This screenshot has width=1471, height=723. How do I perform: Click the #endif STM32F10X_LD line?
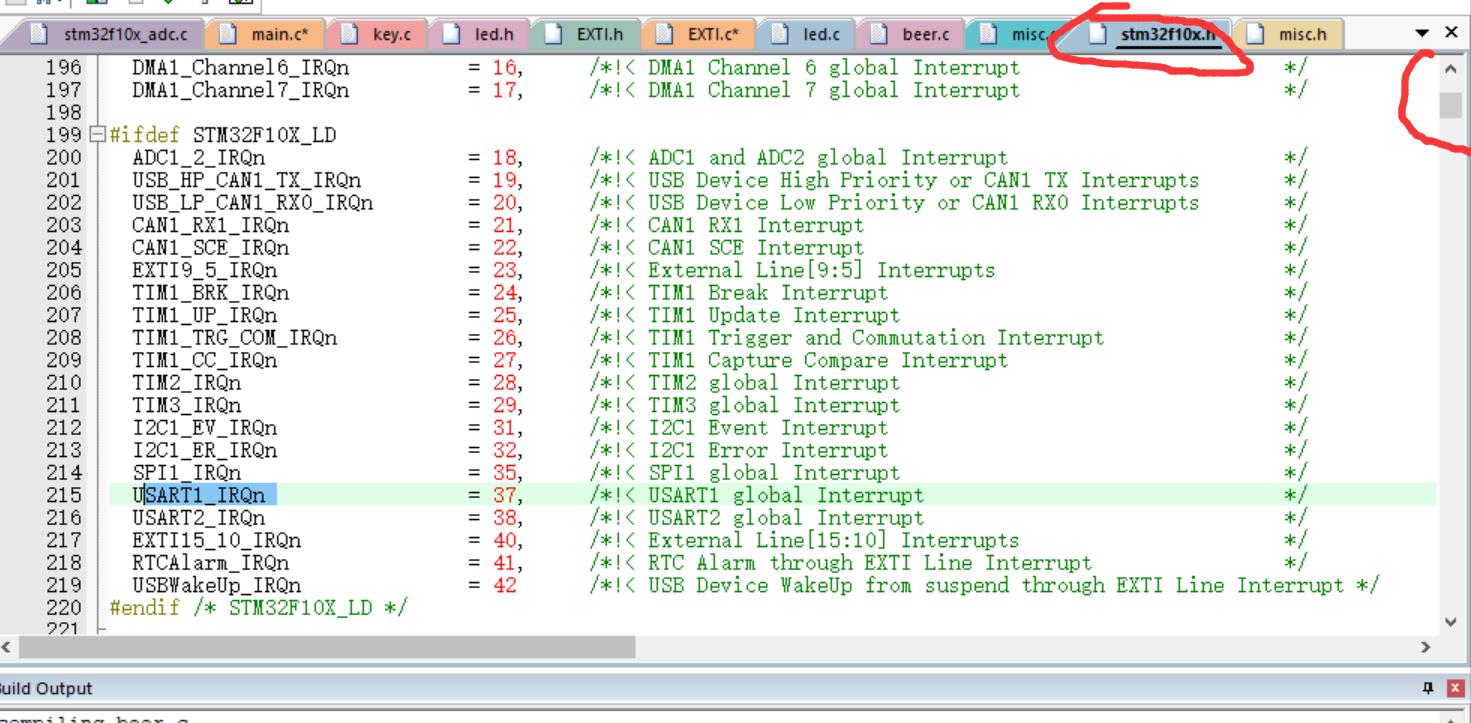[x=258, y=608]
